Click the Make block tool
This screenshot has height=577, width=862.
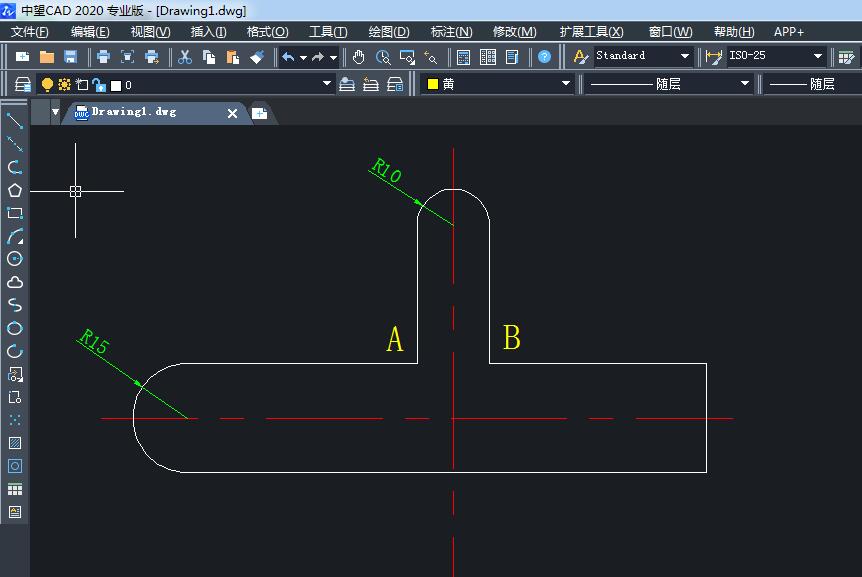15,397
